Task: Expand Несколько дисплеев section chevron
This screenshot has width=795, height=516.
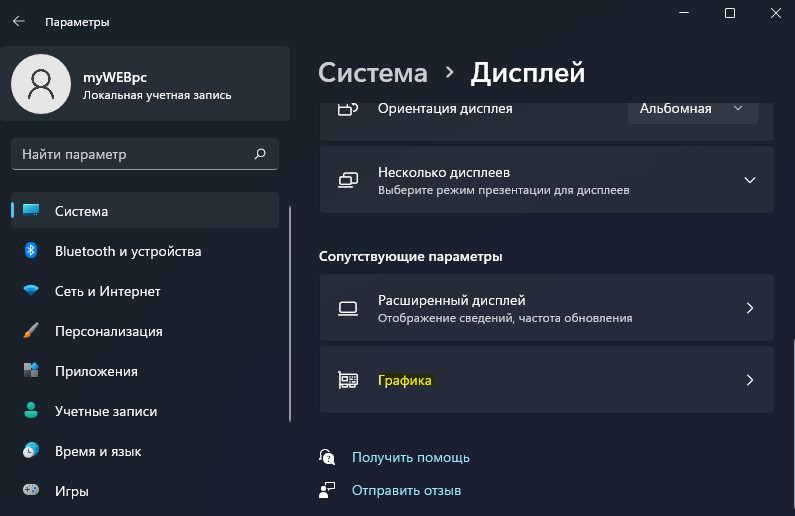Action: 749,180
